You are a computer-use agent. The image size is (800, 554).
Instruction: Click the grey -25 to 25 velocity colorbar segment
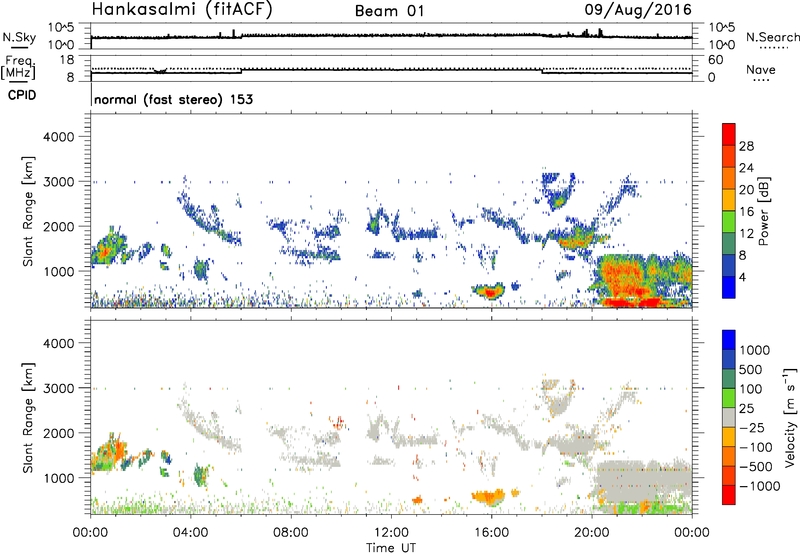tap(729, 418)
